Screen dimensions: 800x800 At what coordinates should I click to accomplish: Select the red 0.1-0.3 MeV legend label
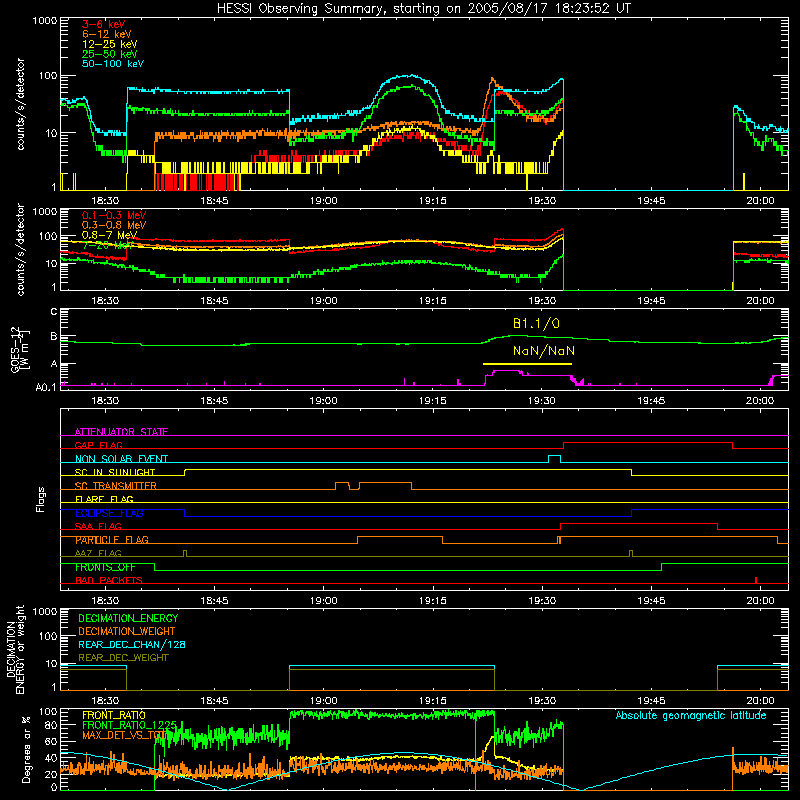pos(113,215)
